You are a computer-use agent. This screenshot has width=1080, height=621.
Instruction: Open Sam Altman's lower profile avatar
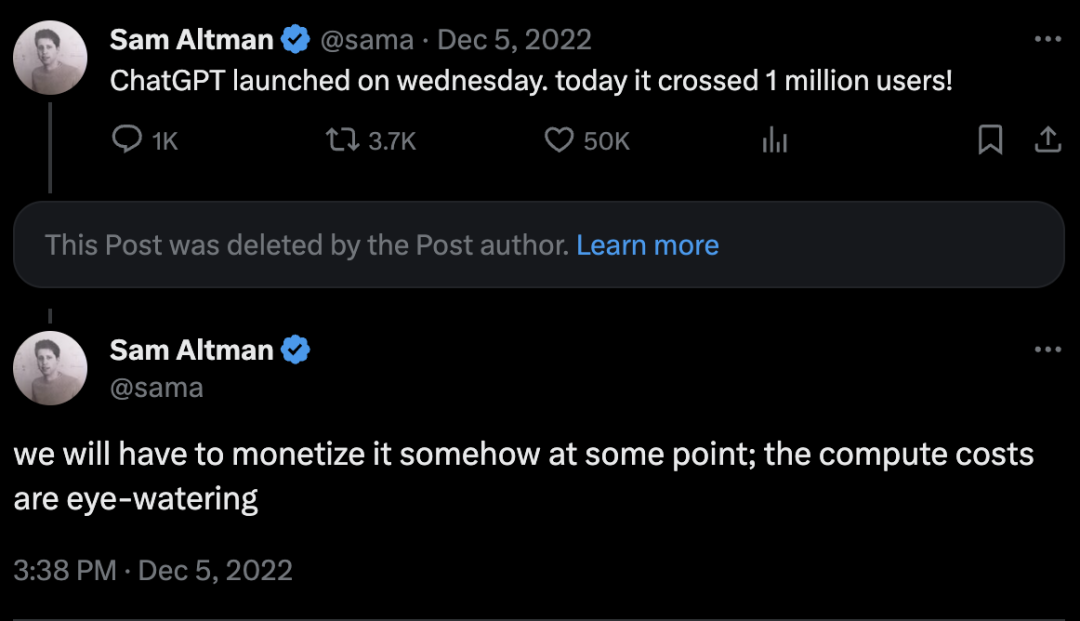(x=50, y=368)
